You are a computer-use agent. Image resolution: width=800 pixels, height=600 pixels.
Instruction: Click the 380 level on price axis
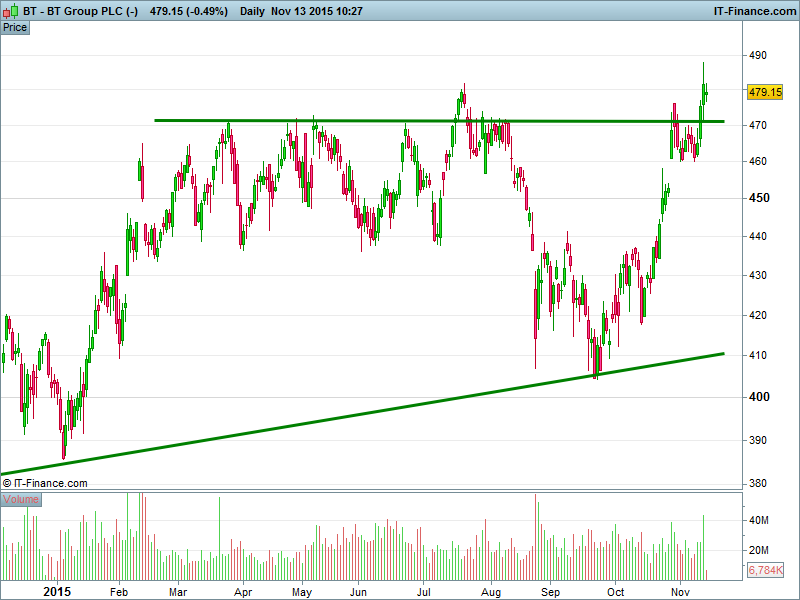757,484
